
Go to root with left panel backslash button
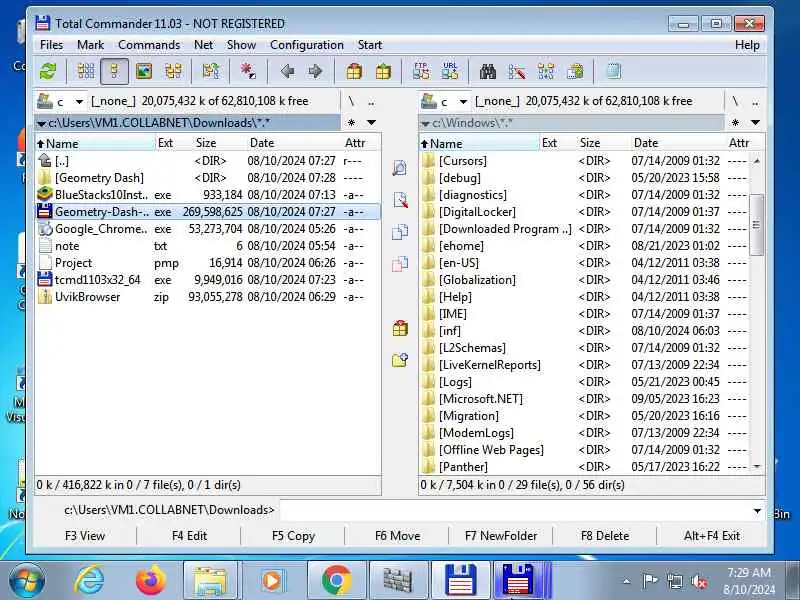[x=351, y=101]
